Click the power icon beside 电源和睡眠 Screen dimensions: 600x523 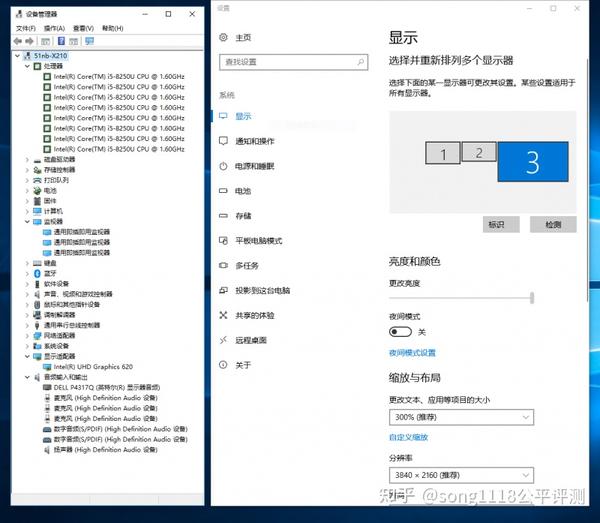pyautogui.click(x=223, y=166)
